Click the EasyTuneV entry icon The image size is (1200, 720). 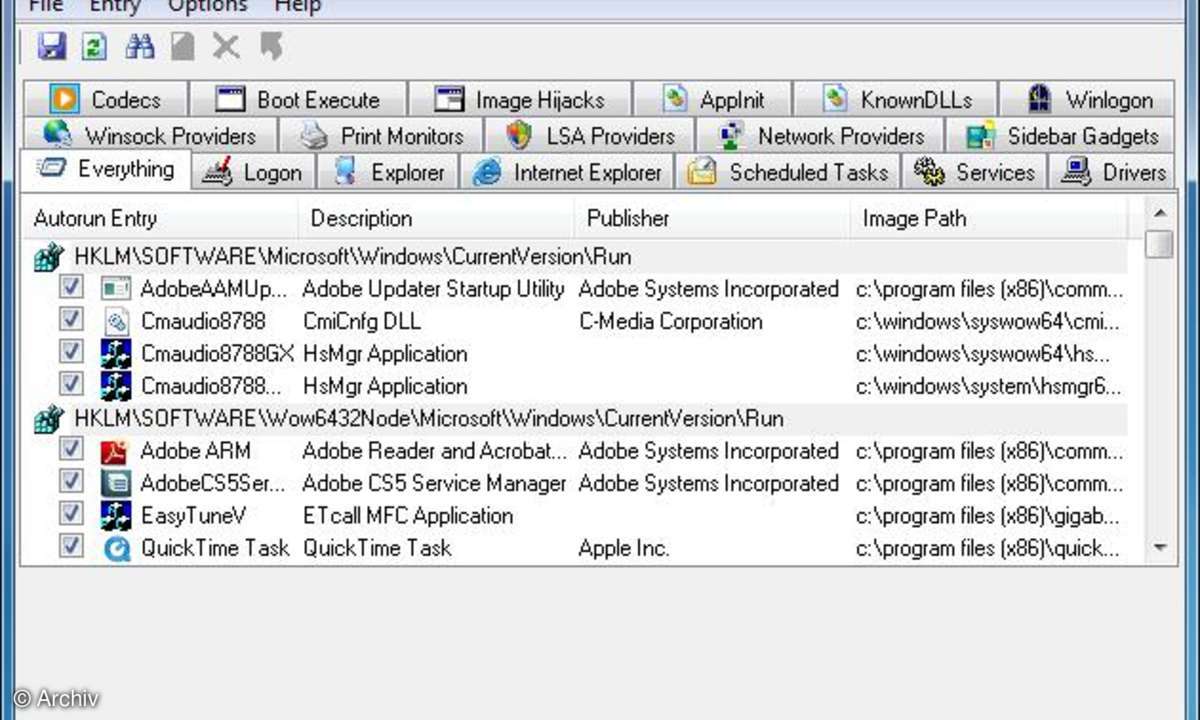[x=116, y=516]
